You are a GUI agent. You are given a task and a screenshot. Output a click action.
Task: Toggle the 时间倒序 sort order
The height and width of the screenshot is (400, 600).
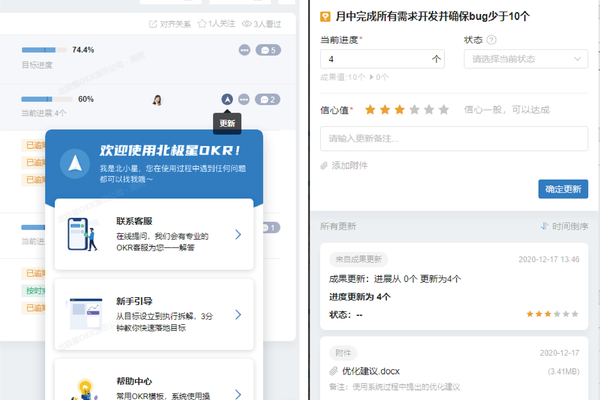point(564,226)
